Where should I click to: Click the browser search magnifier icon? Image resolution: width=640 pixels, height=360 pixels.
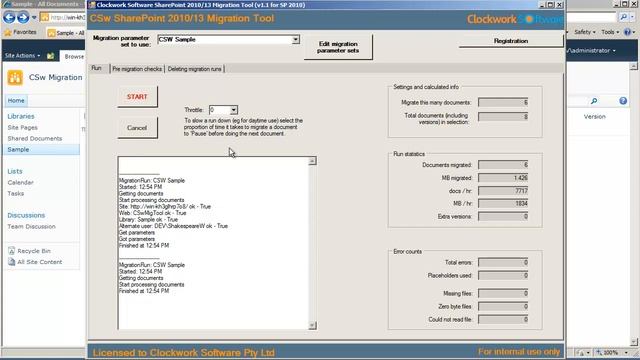click(x=623, y=17)
